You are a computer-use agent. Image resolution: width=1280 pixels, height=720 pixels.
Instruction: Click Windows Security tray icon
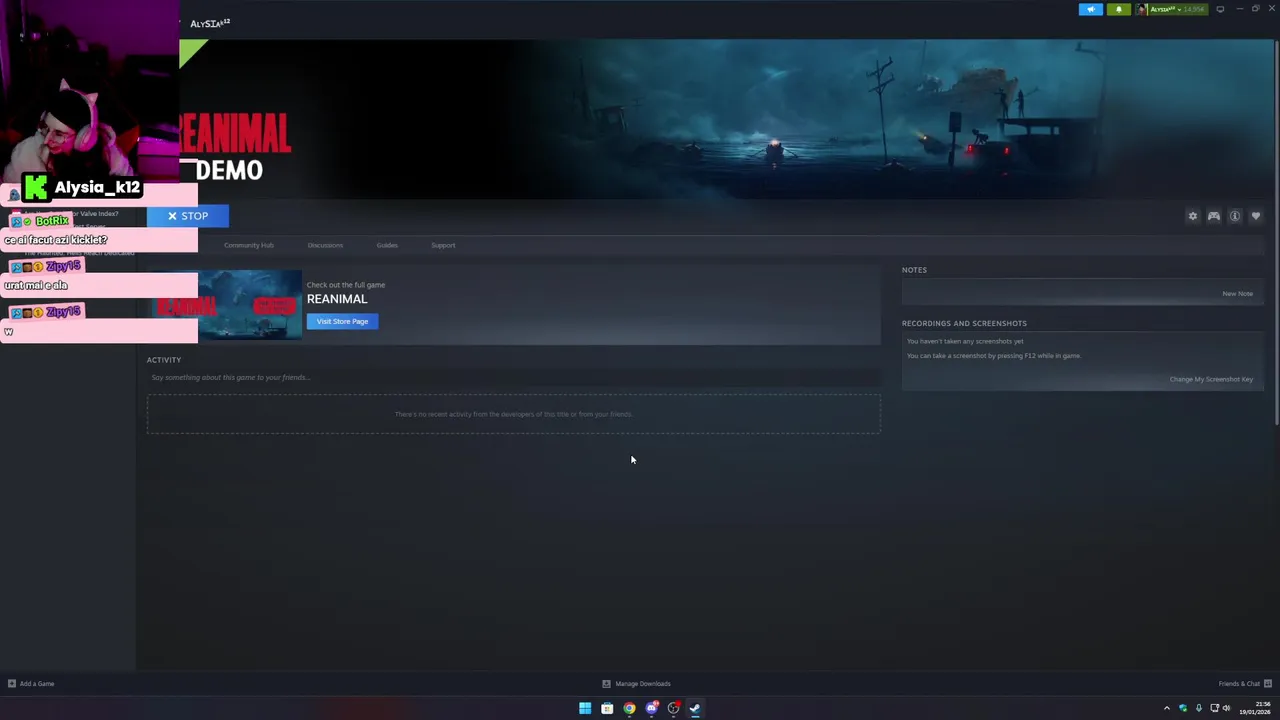pyautogui.click(x=1183, y=708)
